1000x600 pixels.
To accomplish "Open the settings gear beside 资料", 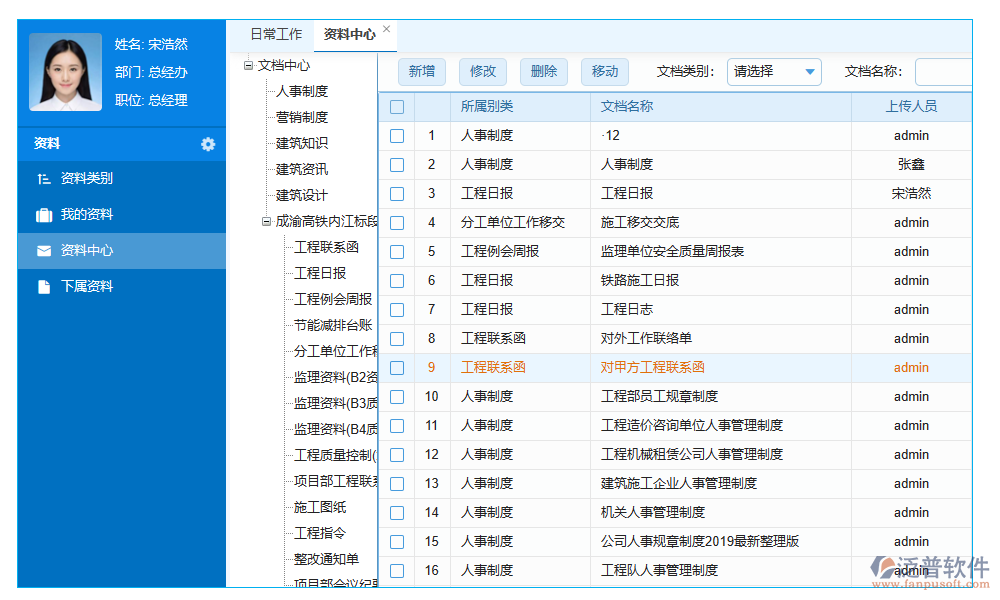I will click(x=207, y=144).
